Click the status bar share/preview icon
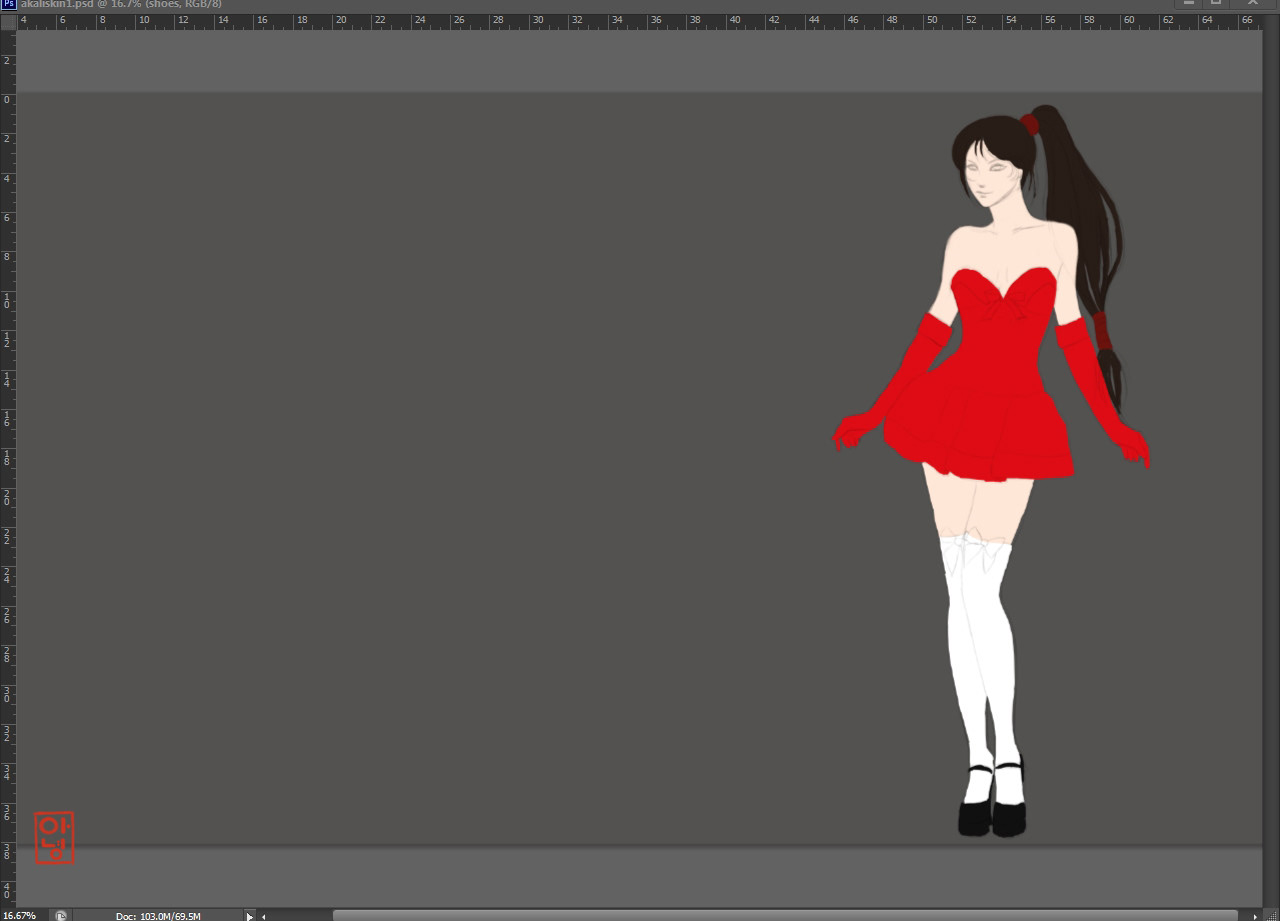This screenshot has height=921, width=1280. (61, 915)
